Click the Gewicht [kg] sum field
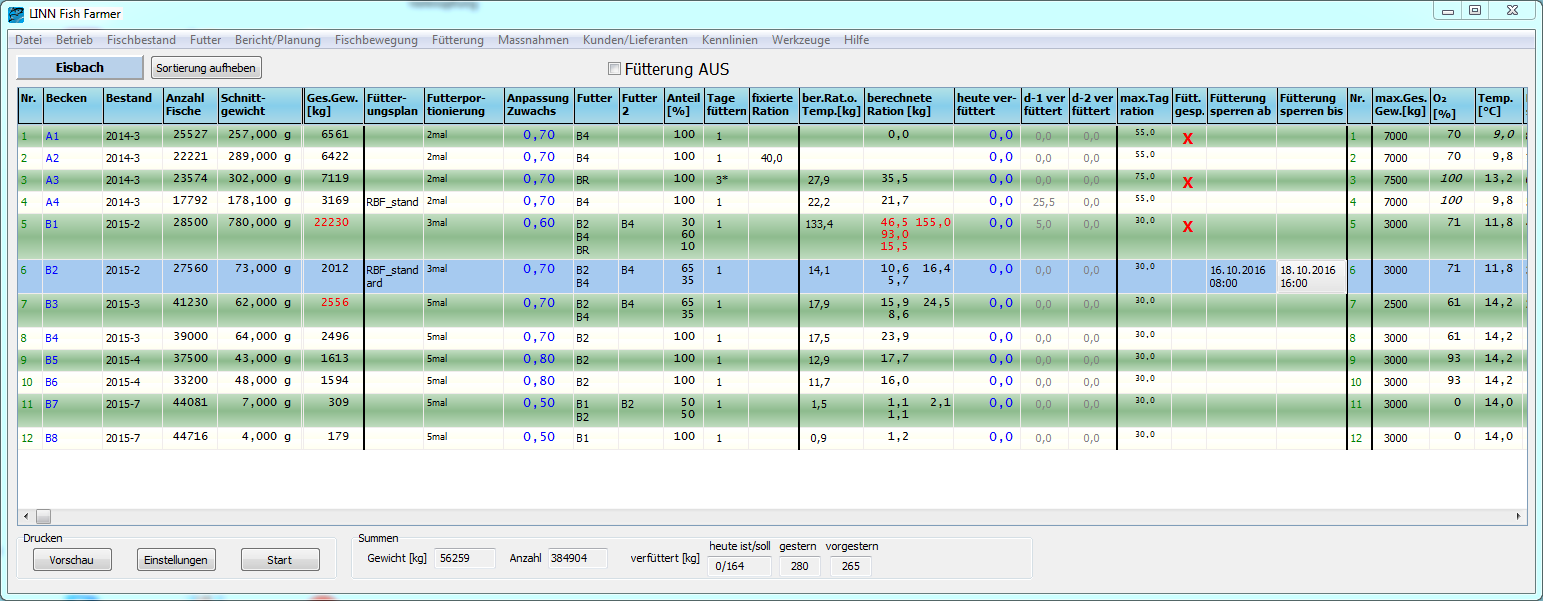 [465, 558]
